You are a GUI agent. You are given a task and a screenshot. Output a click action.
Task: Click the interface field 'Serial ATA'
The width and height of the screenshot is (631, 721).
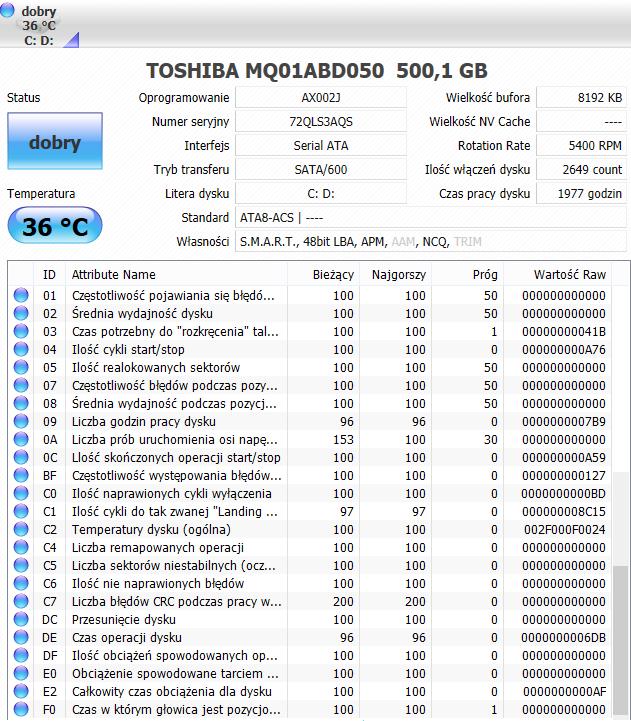click(x=321, y=145)
